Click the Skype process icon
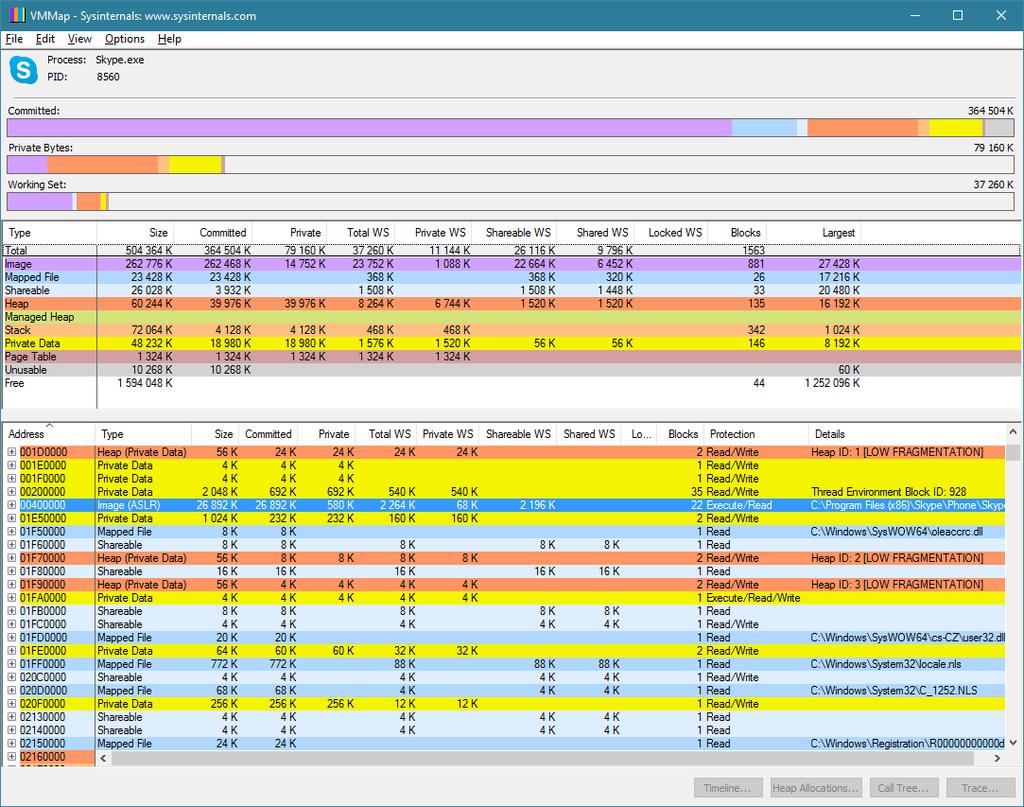 [24, 70]
